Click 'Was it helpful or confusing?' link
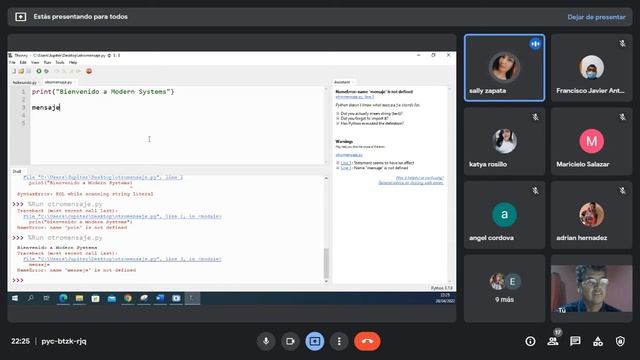This screenshot has height=360, width=640. [x=420, y=178]
